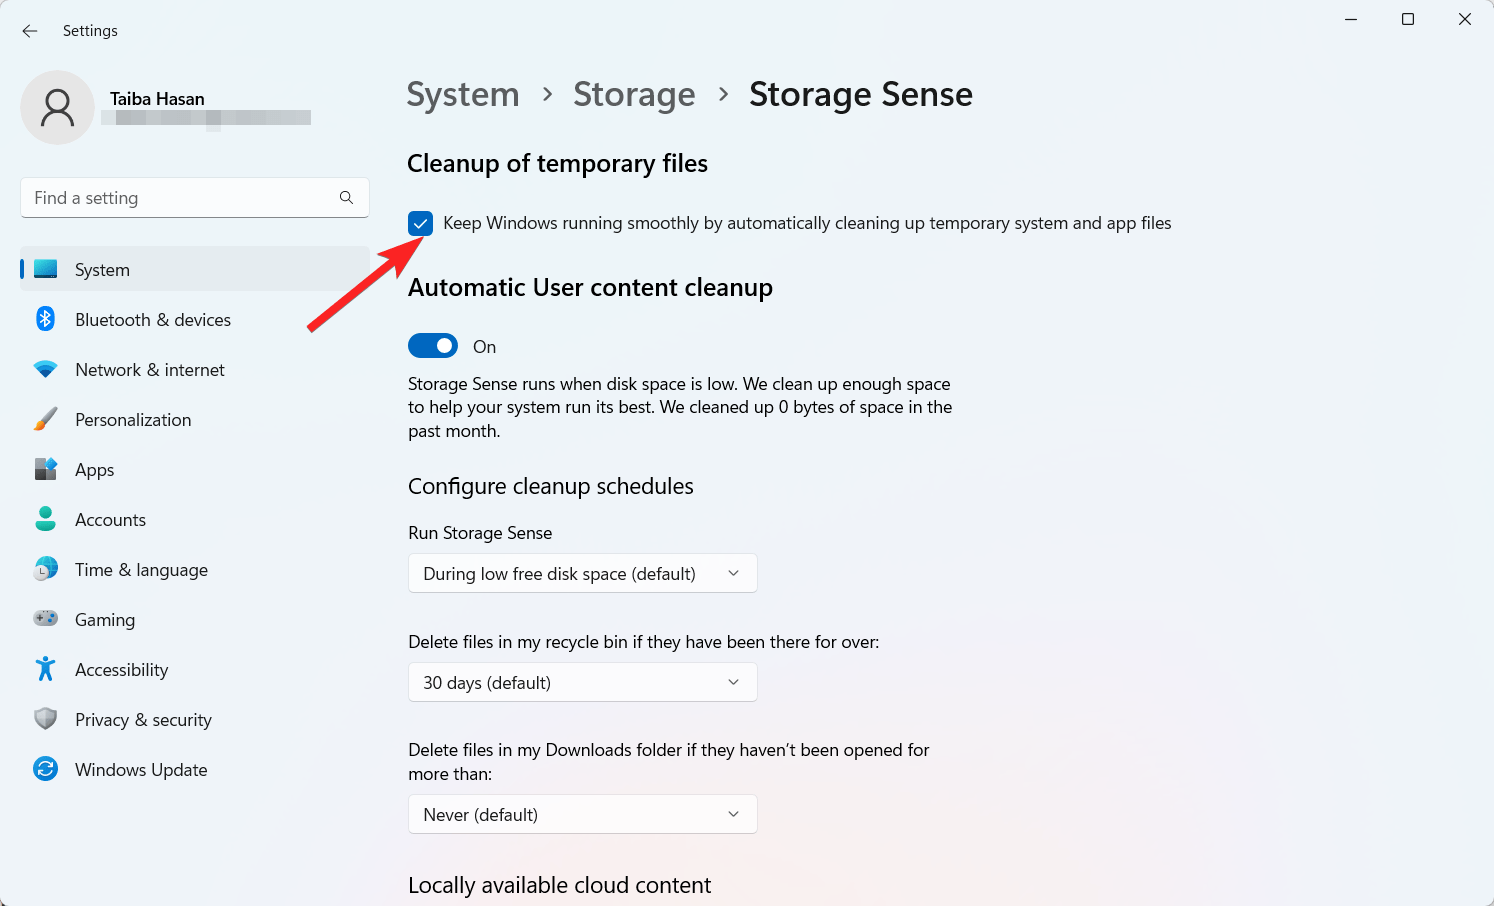Go to Storage breadcrumb link
The height and width of the screenshot is (906, 1494).
[634, 95]
